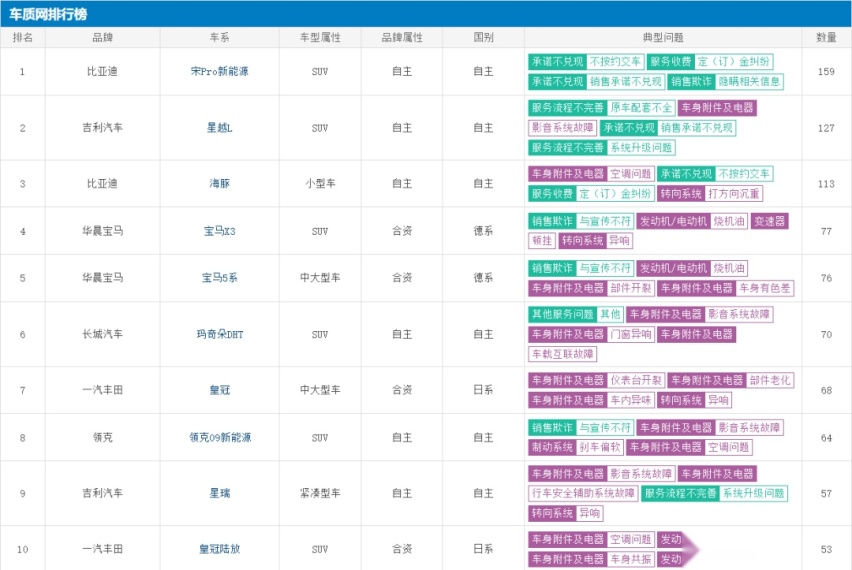Open the 宝马5系 car series link
The image size is (852, 570).
tap(220, 278)
